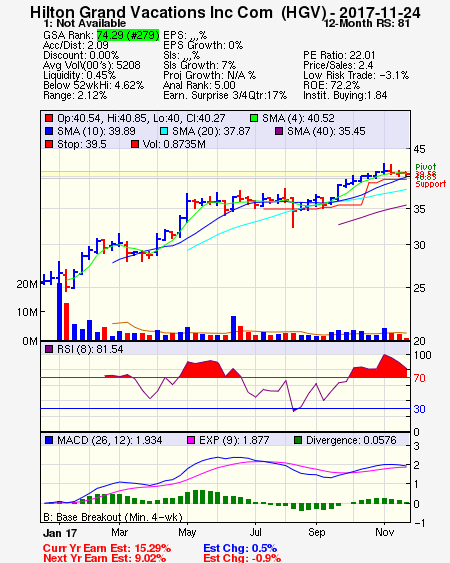
Task: Click the 45 price axis label
Action: coord(419,149)
